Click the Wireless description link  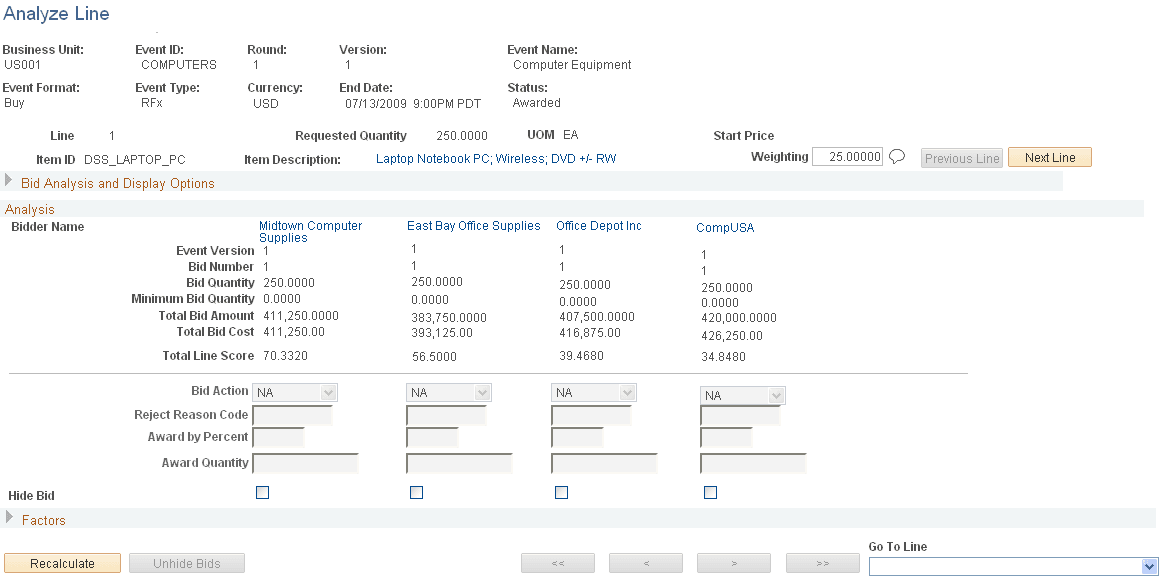click(516, 158)
